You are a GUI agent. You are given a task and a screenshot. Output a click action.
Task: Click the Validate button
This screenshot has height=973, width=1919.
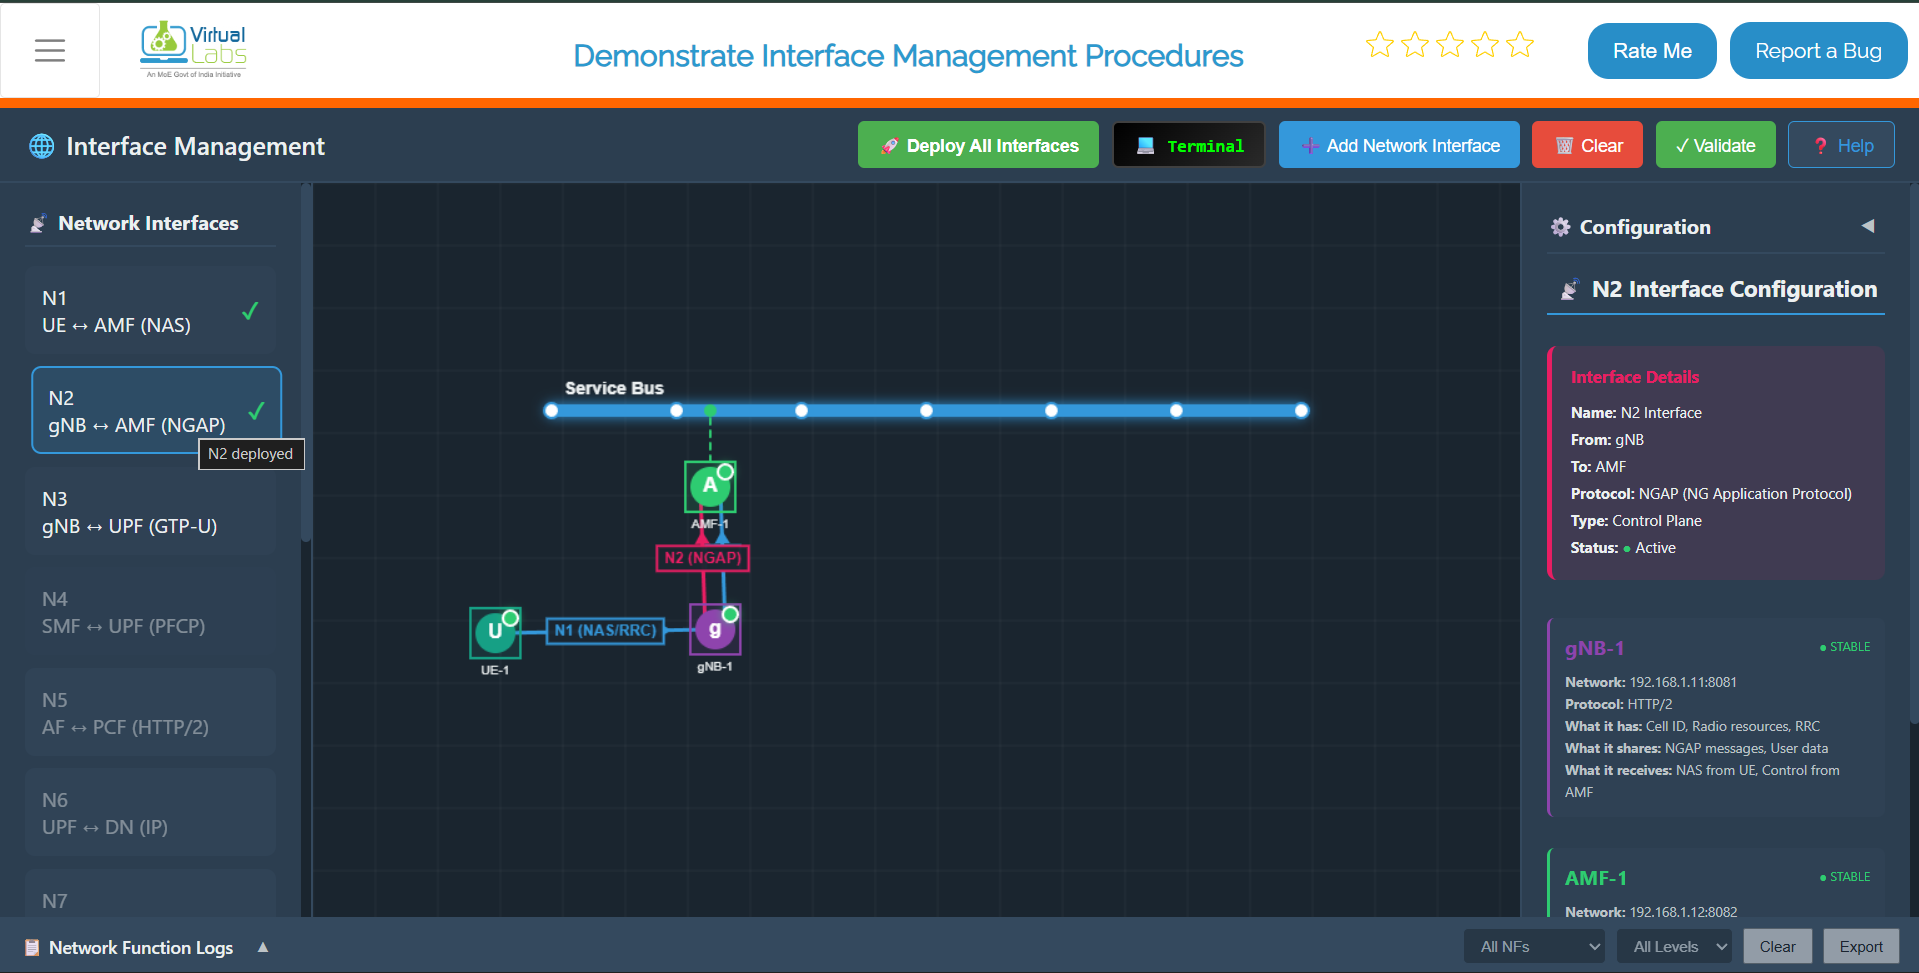click(x=1716, y=145)
